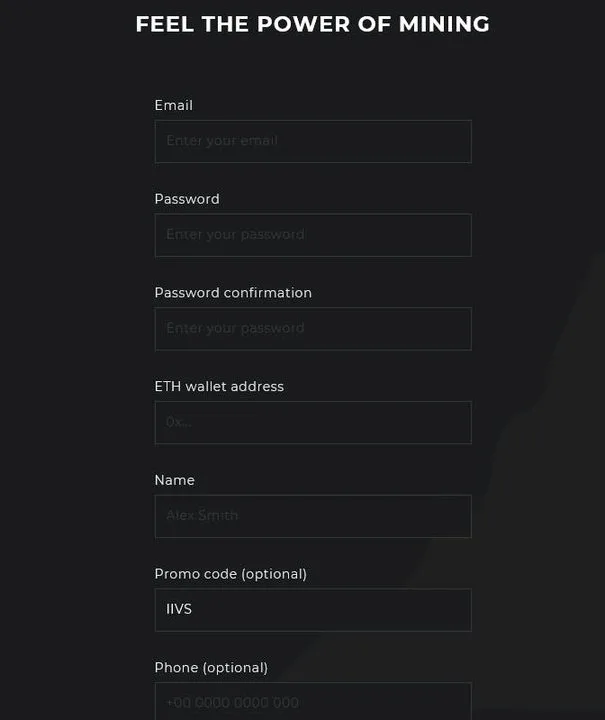Select the Phone number input field
This screenshot has width=605, height=720.
click(x=312, y=702)
